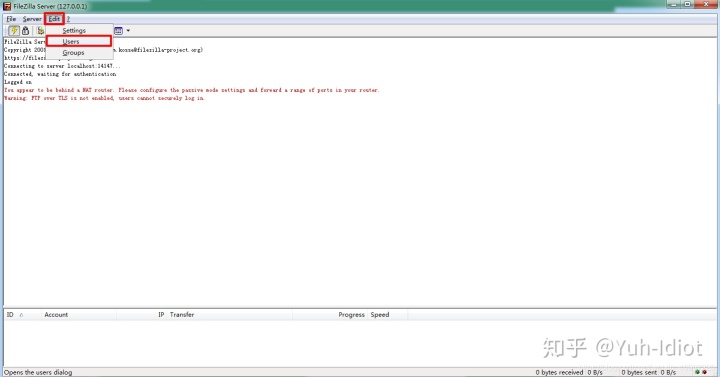Close the open Edit menu
Screen dimensions: 720x377
(54, 19)
